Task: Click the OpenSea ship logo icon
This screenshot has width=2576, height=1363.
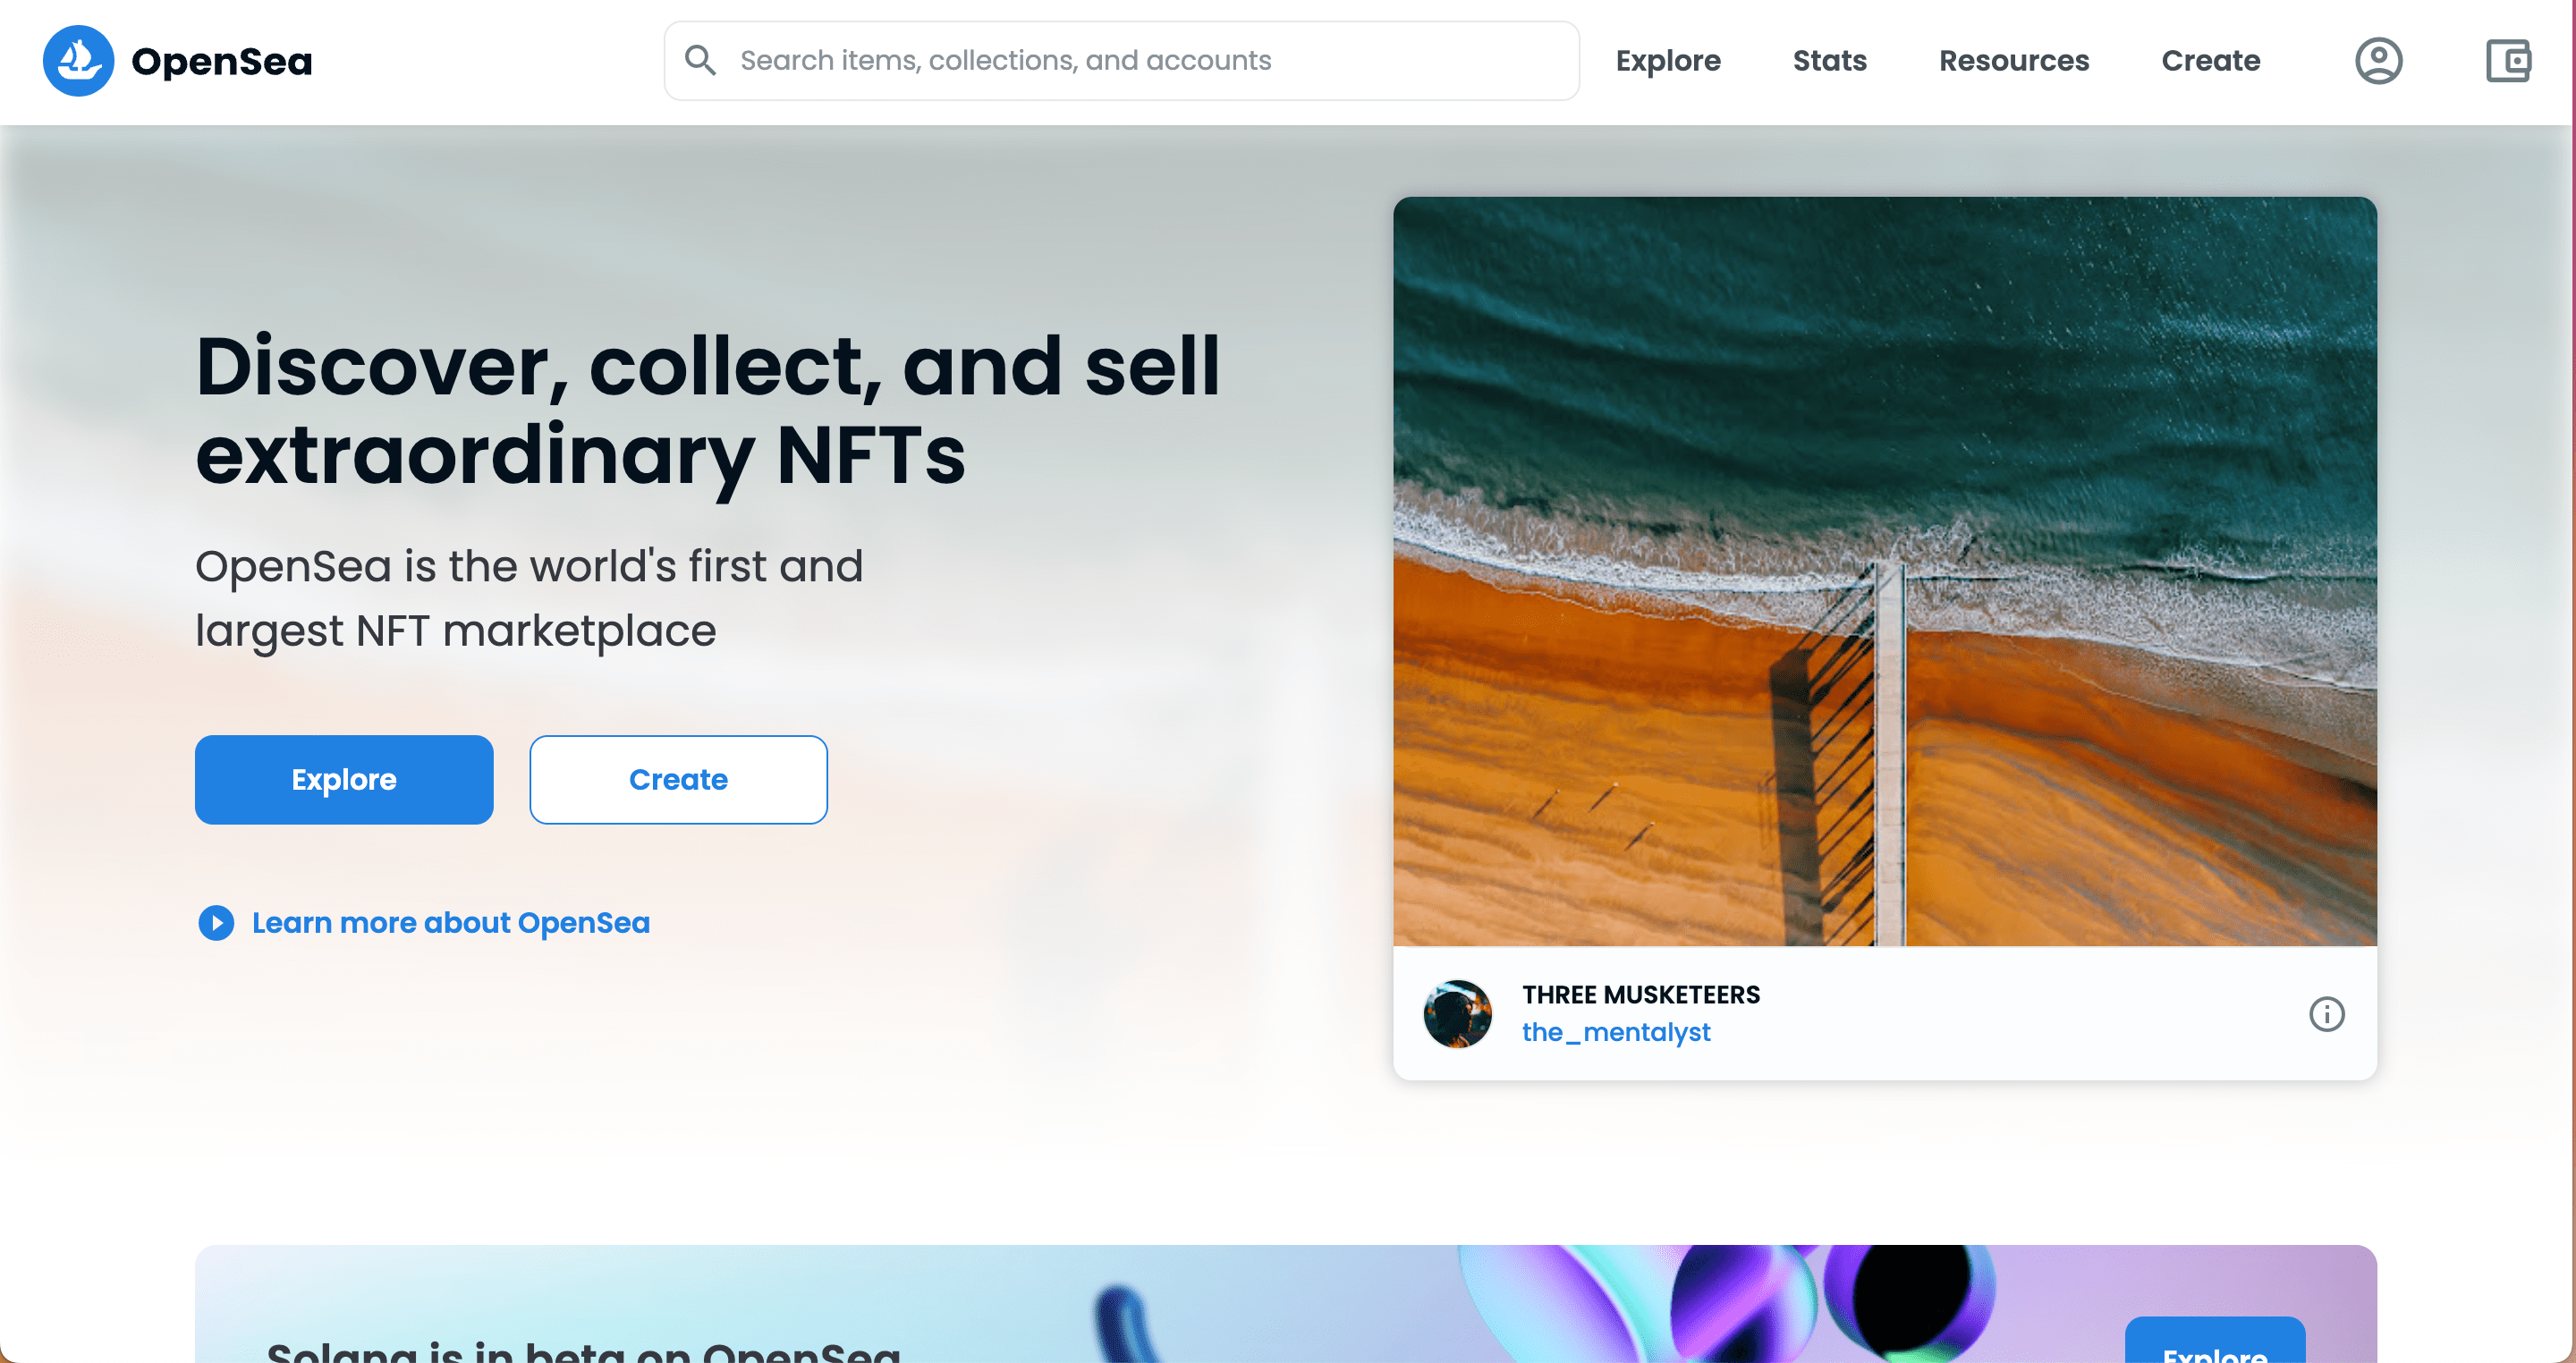Action: tap(78, 61)
